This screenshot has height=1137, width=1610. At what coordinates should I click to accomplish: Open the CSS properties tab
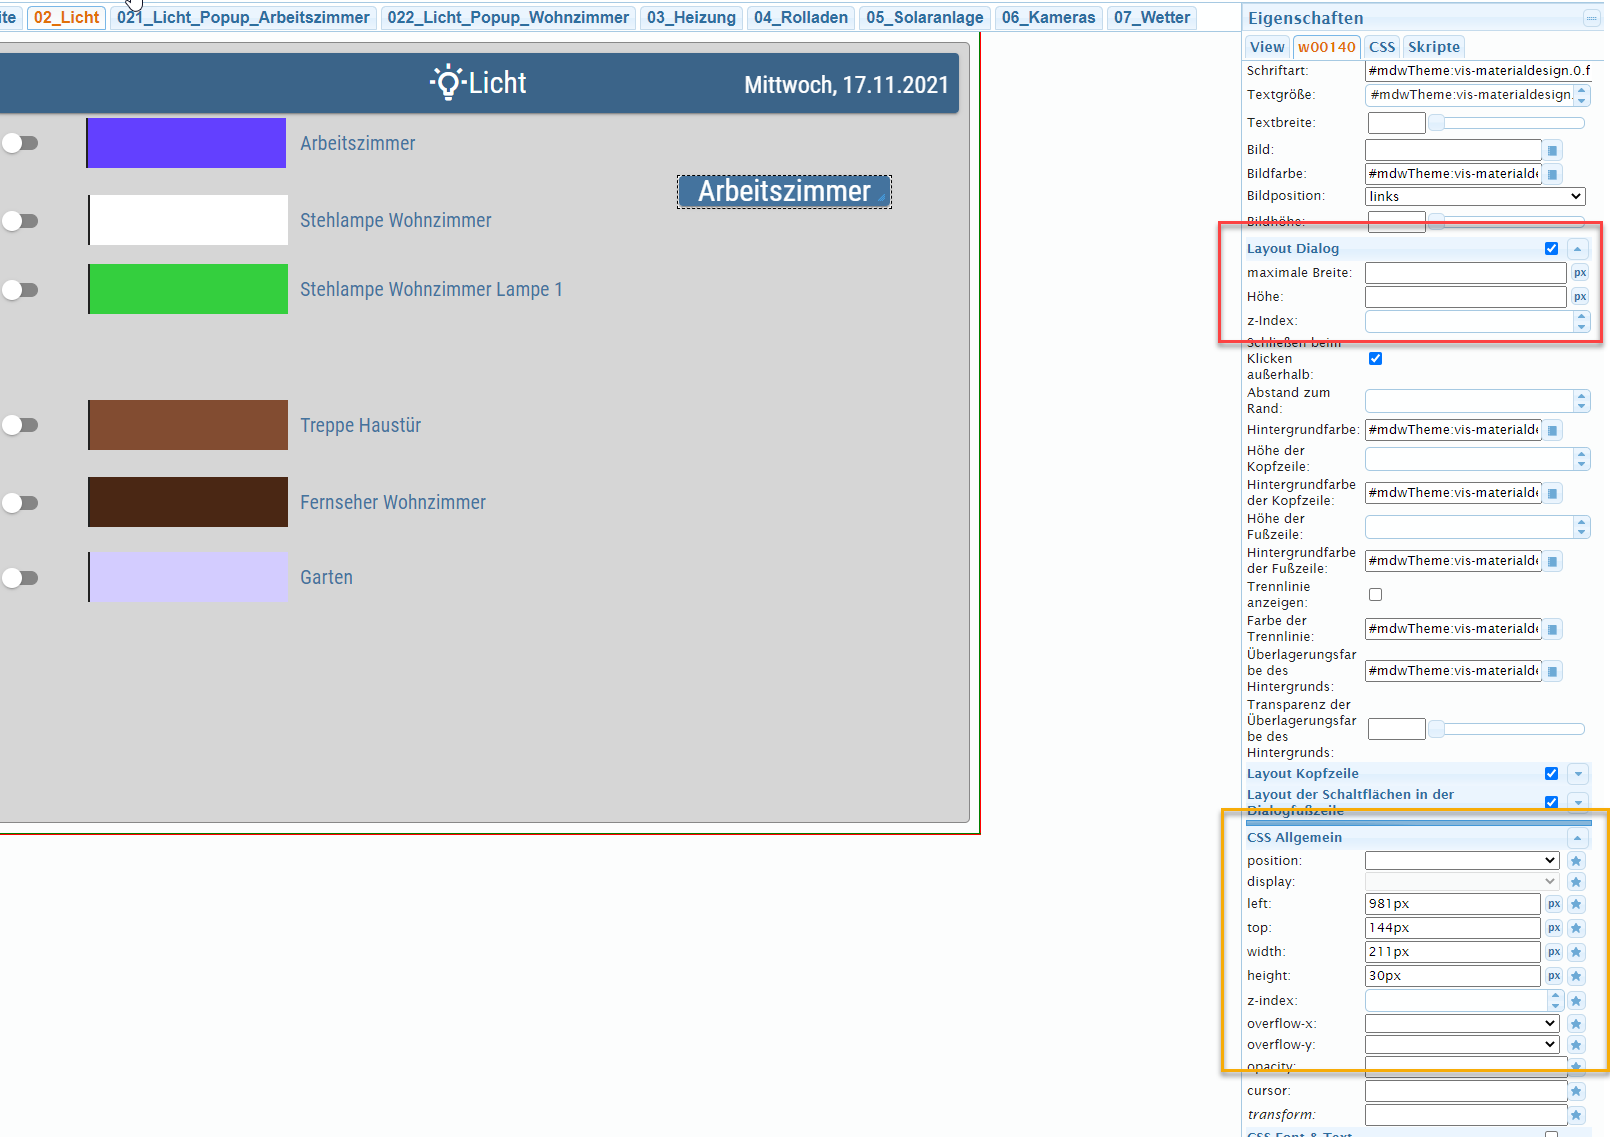[x=1382, y=47]
